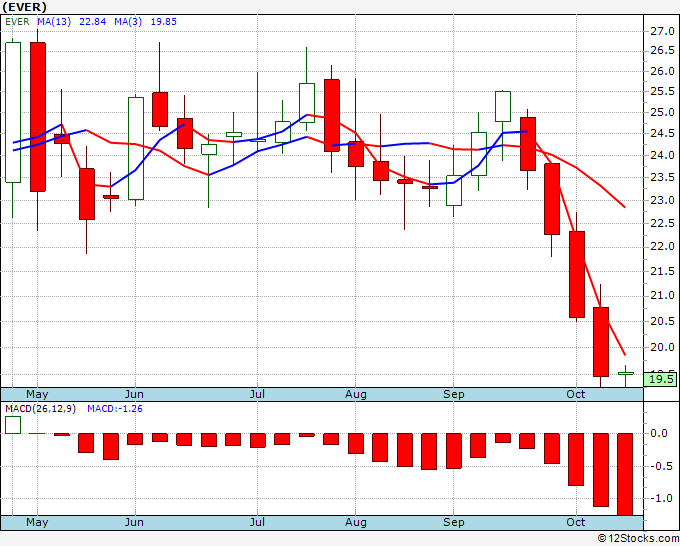Click Jul on the price chart date axis
The height and width of the screenshot is (546, 680).
[x=257, y=395]
